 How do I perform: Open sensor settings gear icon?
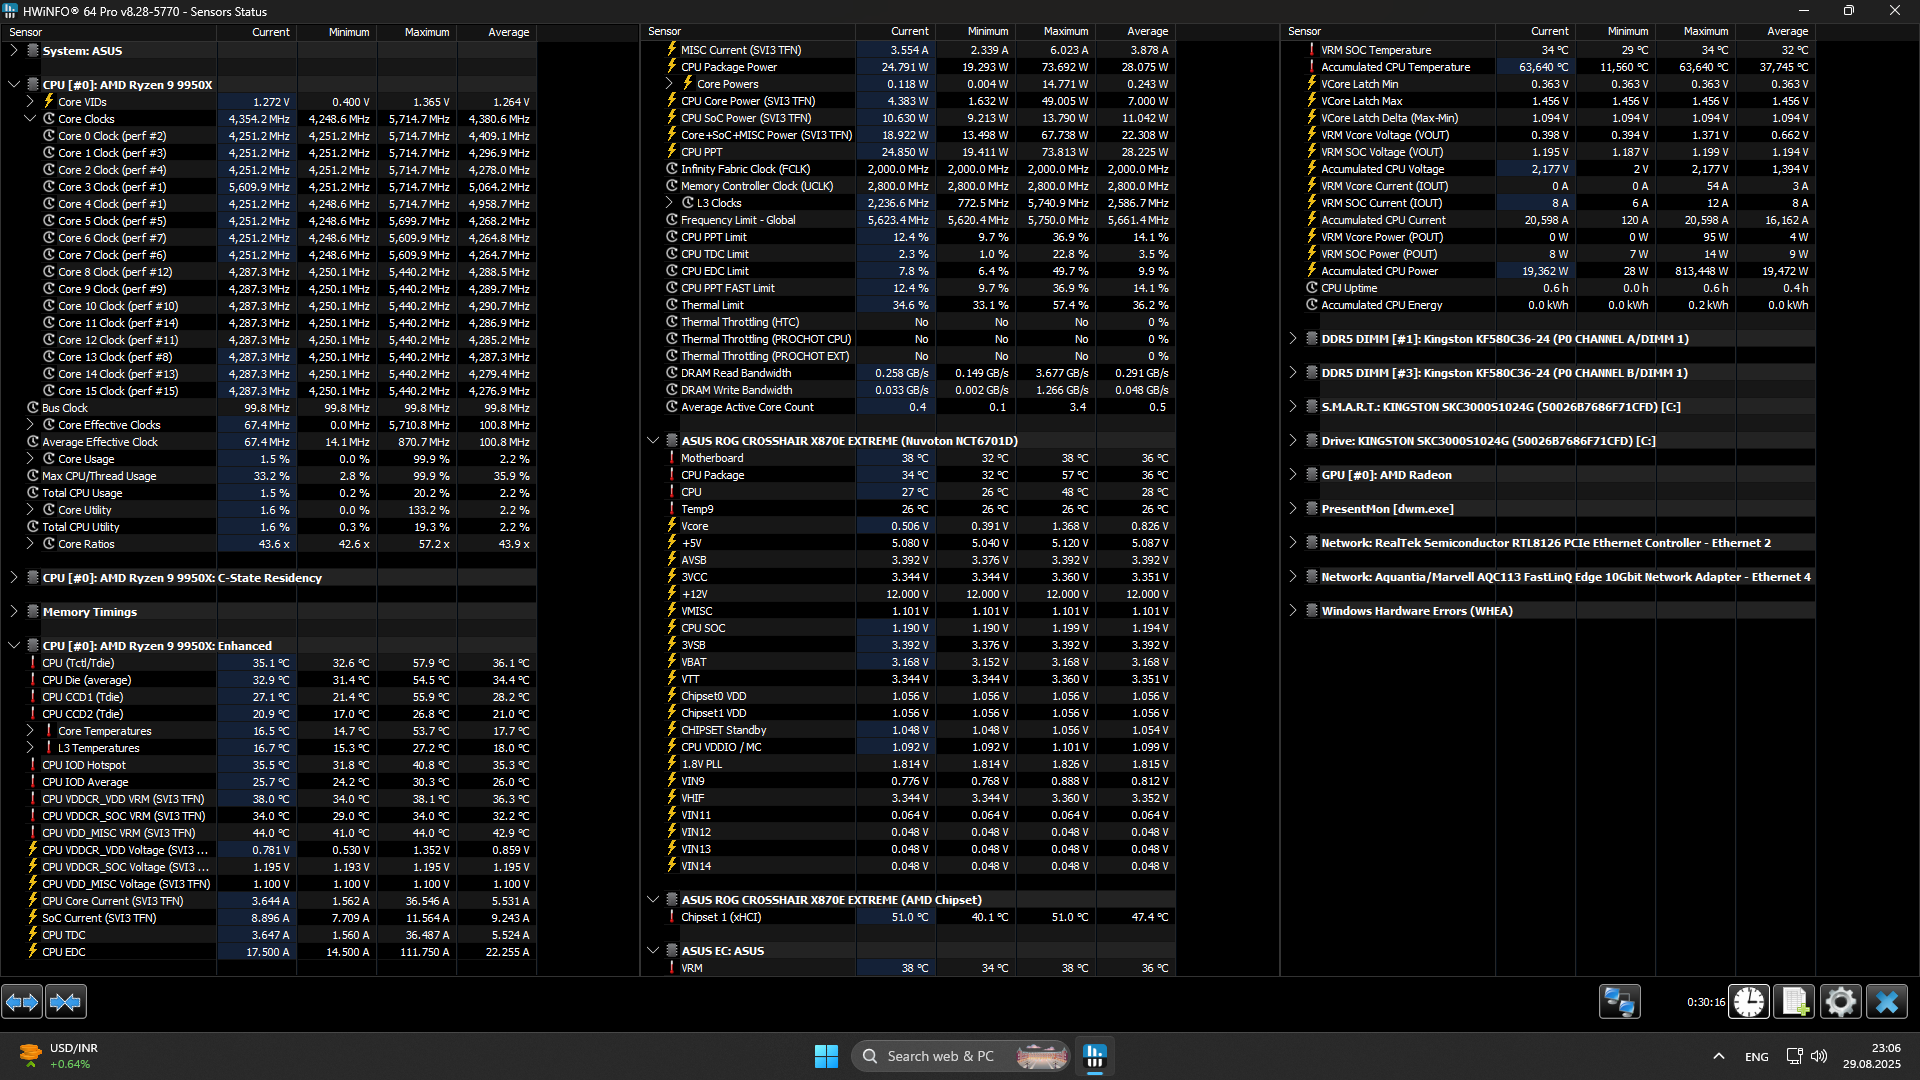[1841, 1001]
